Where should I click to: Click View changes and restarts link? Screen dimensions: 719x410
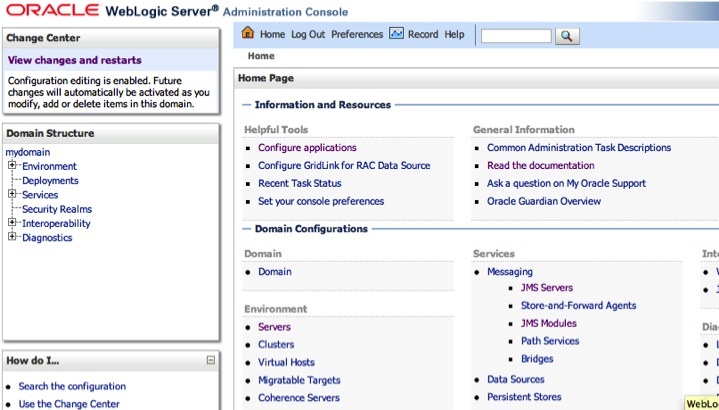[74, 60]
